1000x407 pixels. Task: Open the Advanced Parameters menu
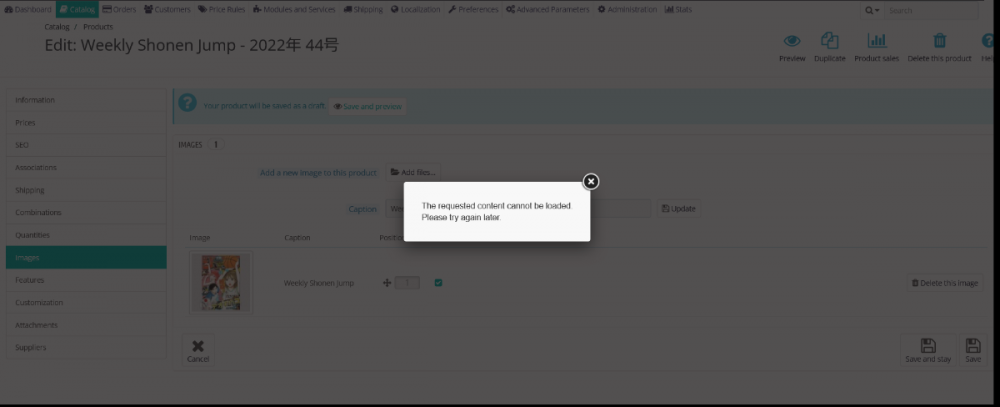(x=548, y=9)
